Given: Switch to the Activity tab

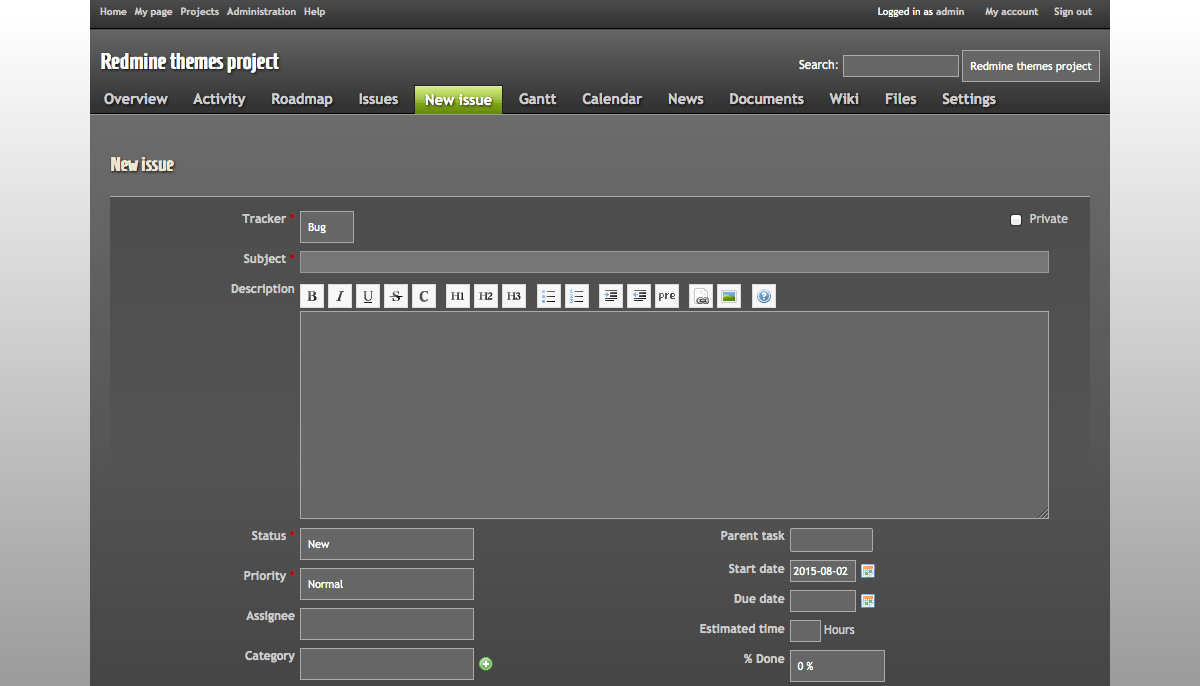Looking at the screenshot, I should pyautogui.click(x=219, y=99).
